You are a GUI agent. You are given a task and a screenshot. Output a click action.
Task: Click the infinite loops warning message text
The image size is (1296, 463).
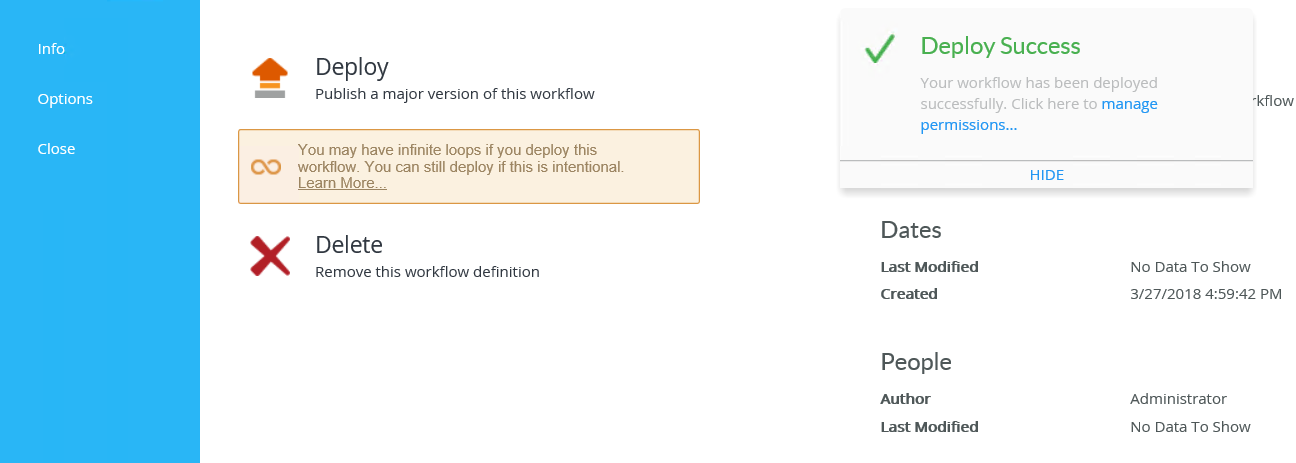[x=460, y=158]
